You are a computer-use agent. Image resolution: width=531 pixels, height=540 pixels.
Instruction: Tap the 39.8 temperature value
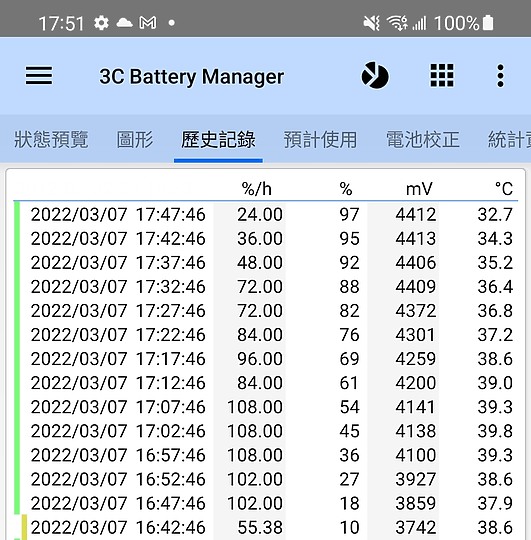[x=496, y=431]
